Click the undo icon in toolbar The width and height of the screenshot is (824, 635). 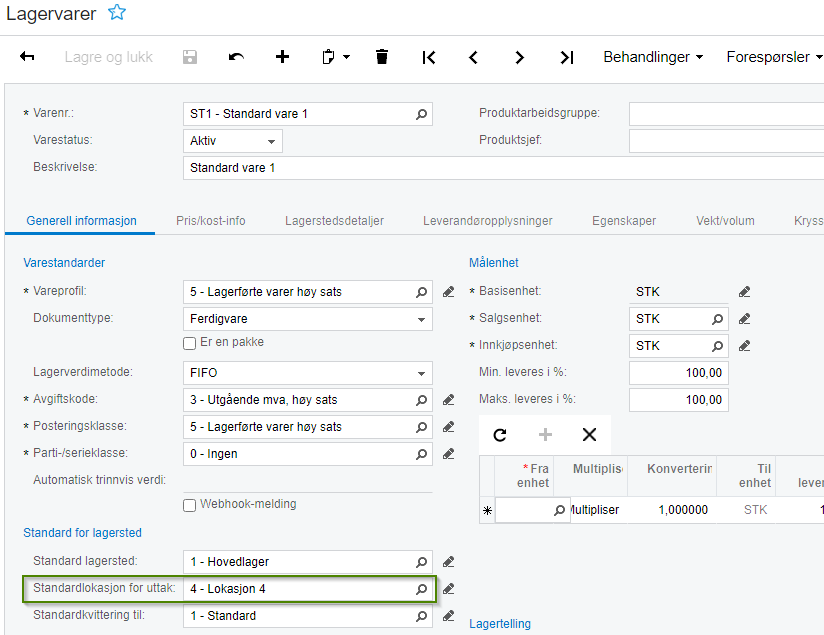236,57
